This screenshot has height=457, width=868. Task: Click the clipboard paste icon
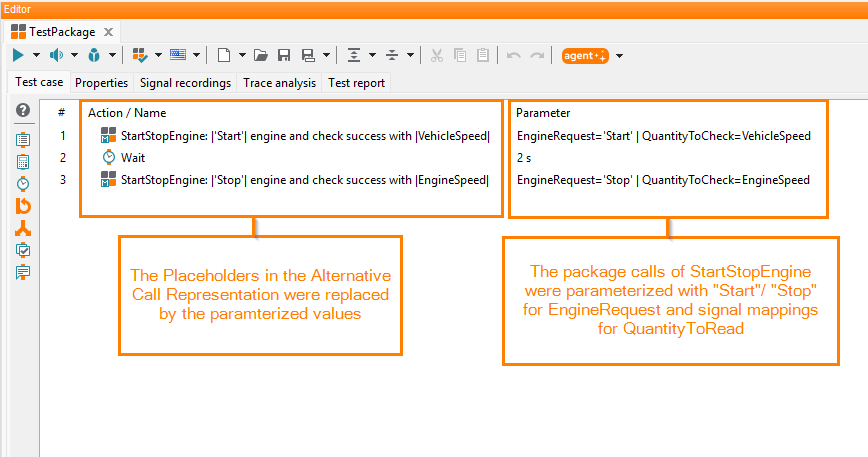pyautogui.click(x=483, y=55)
